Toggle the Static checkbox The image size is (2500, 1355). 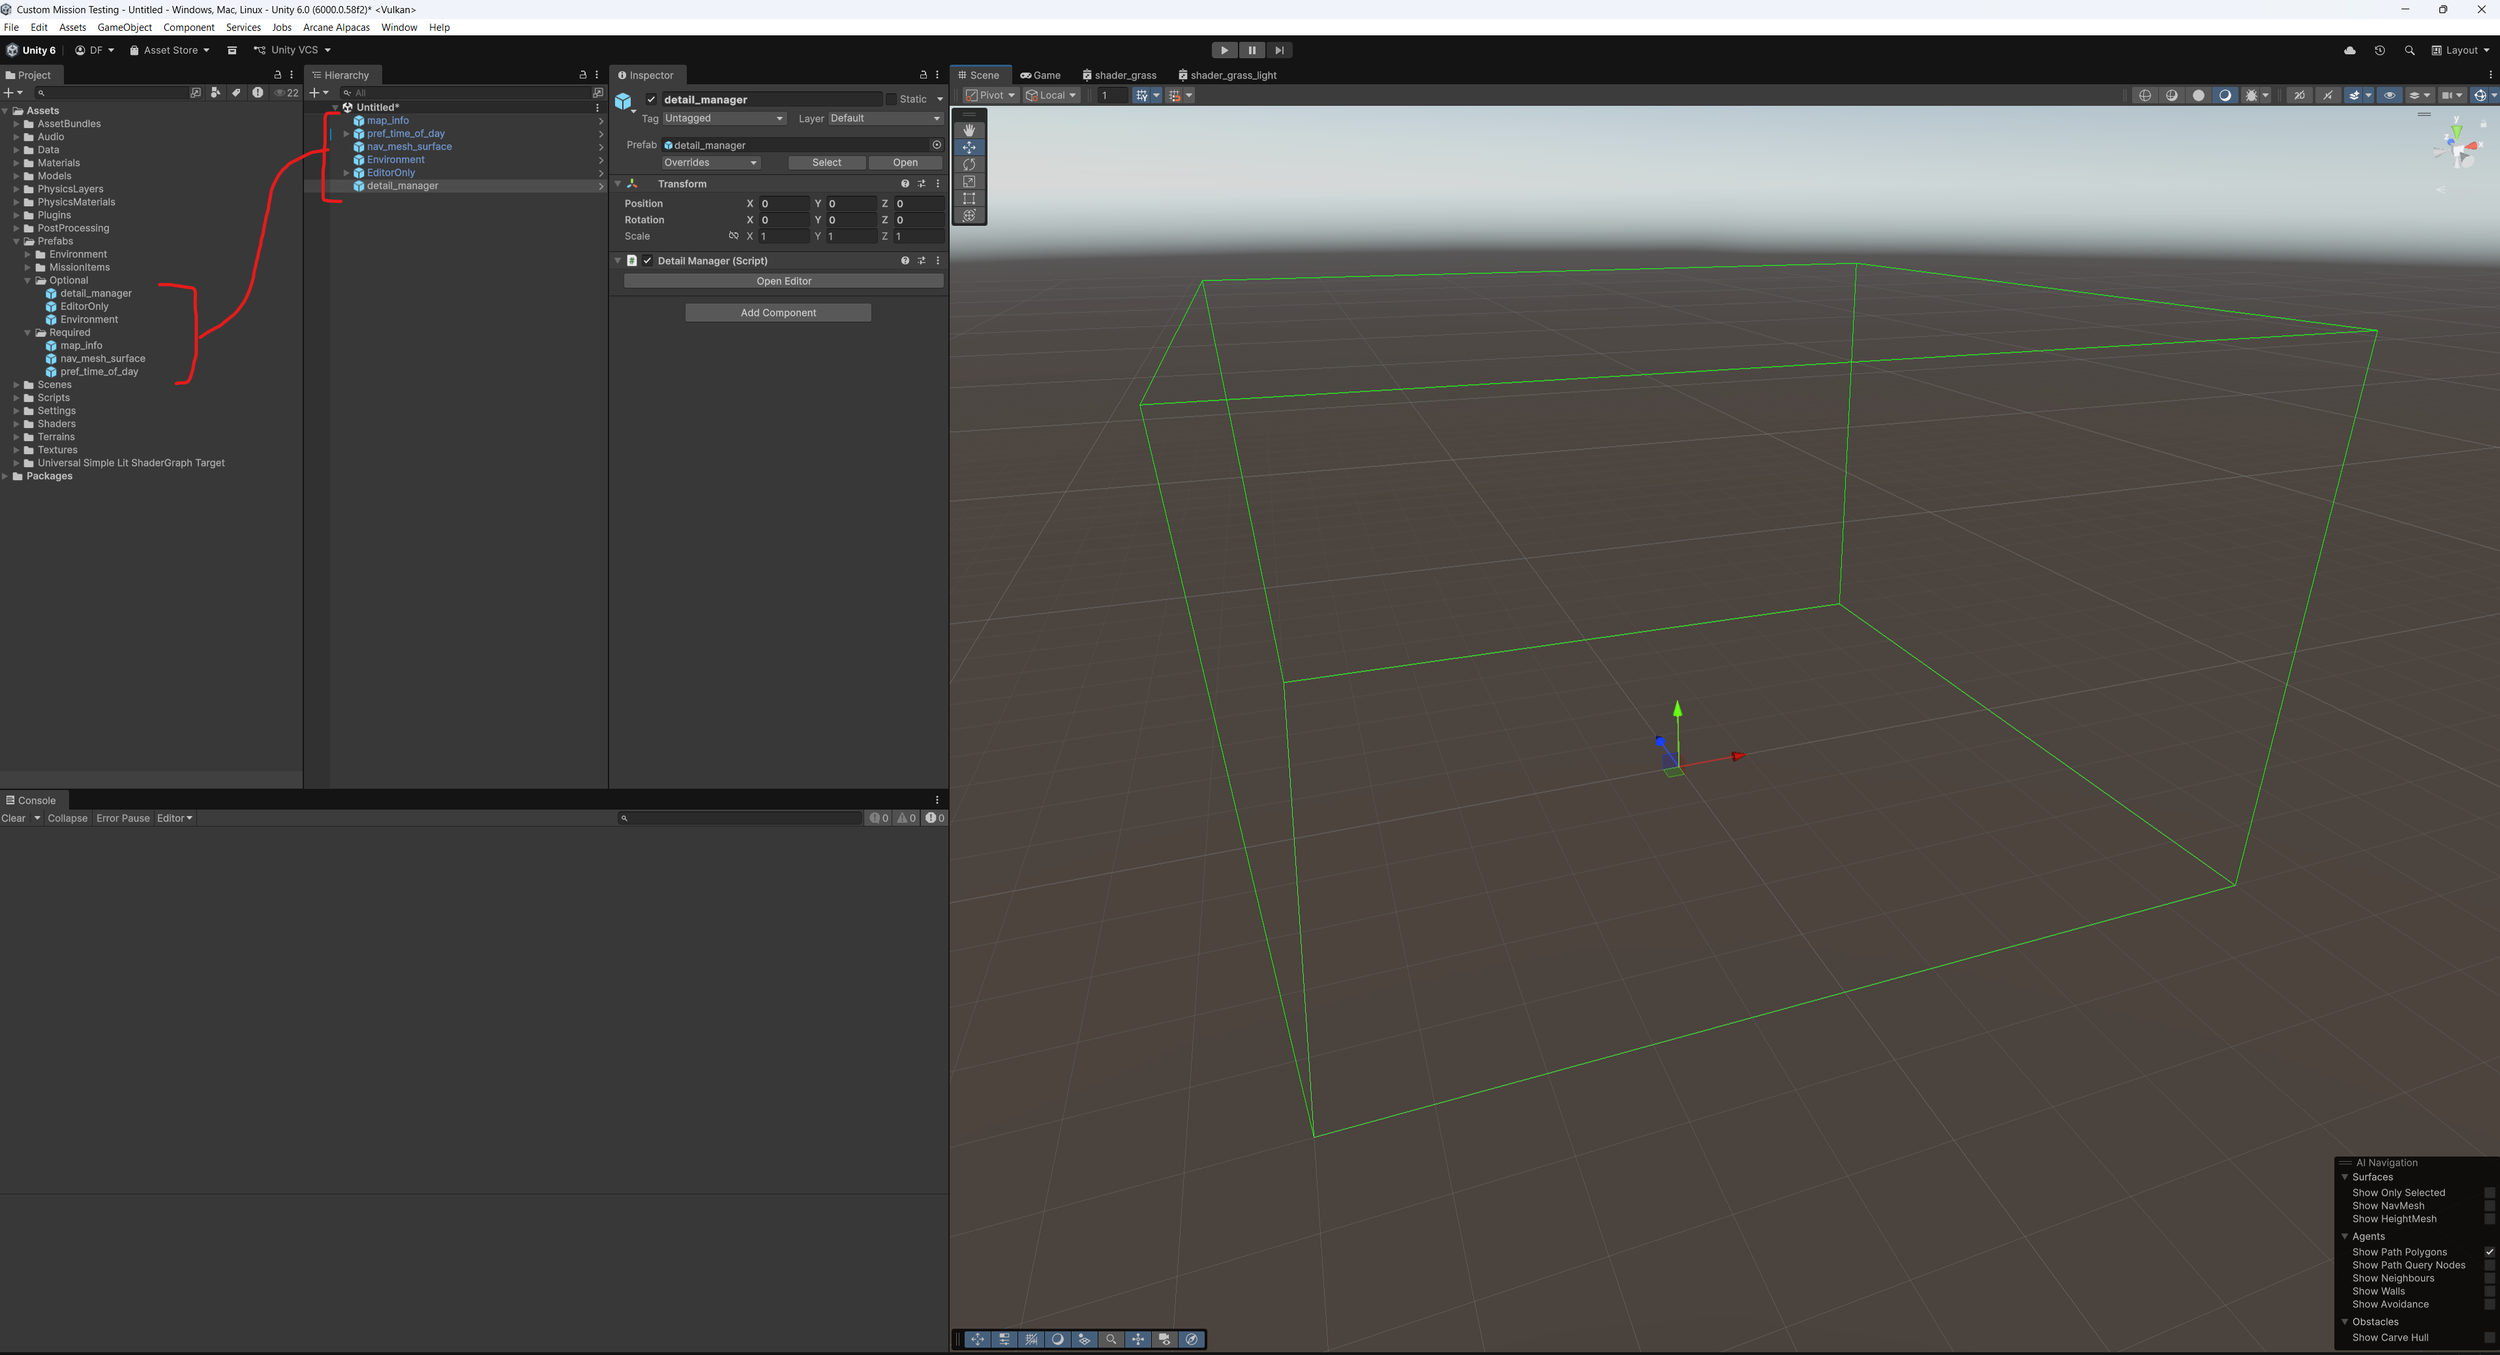[x=891, y=99]
